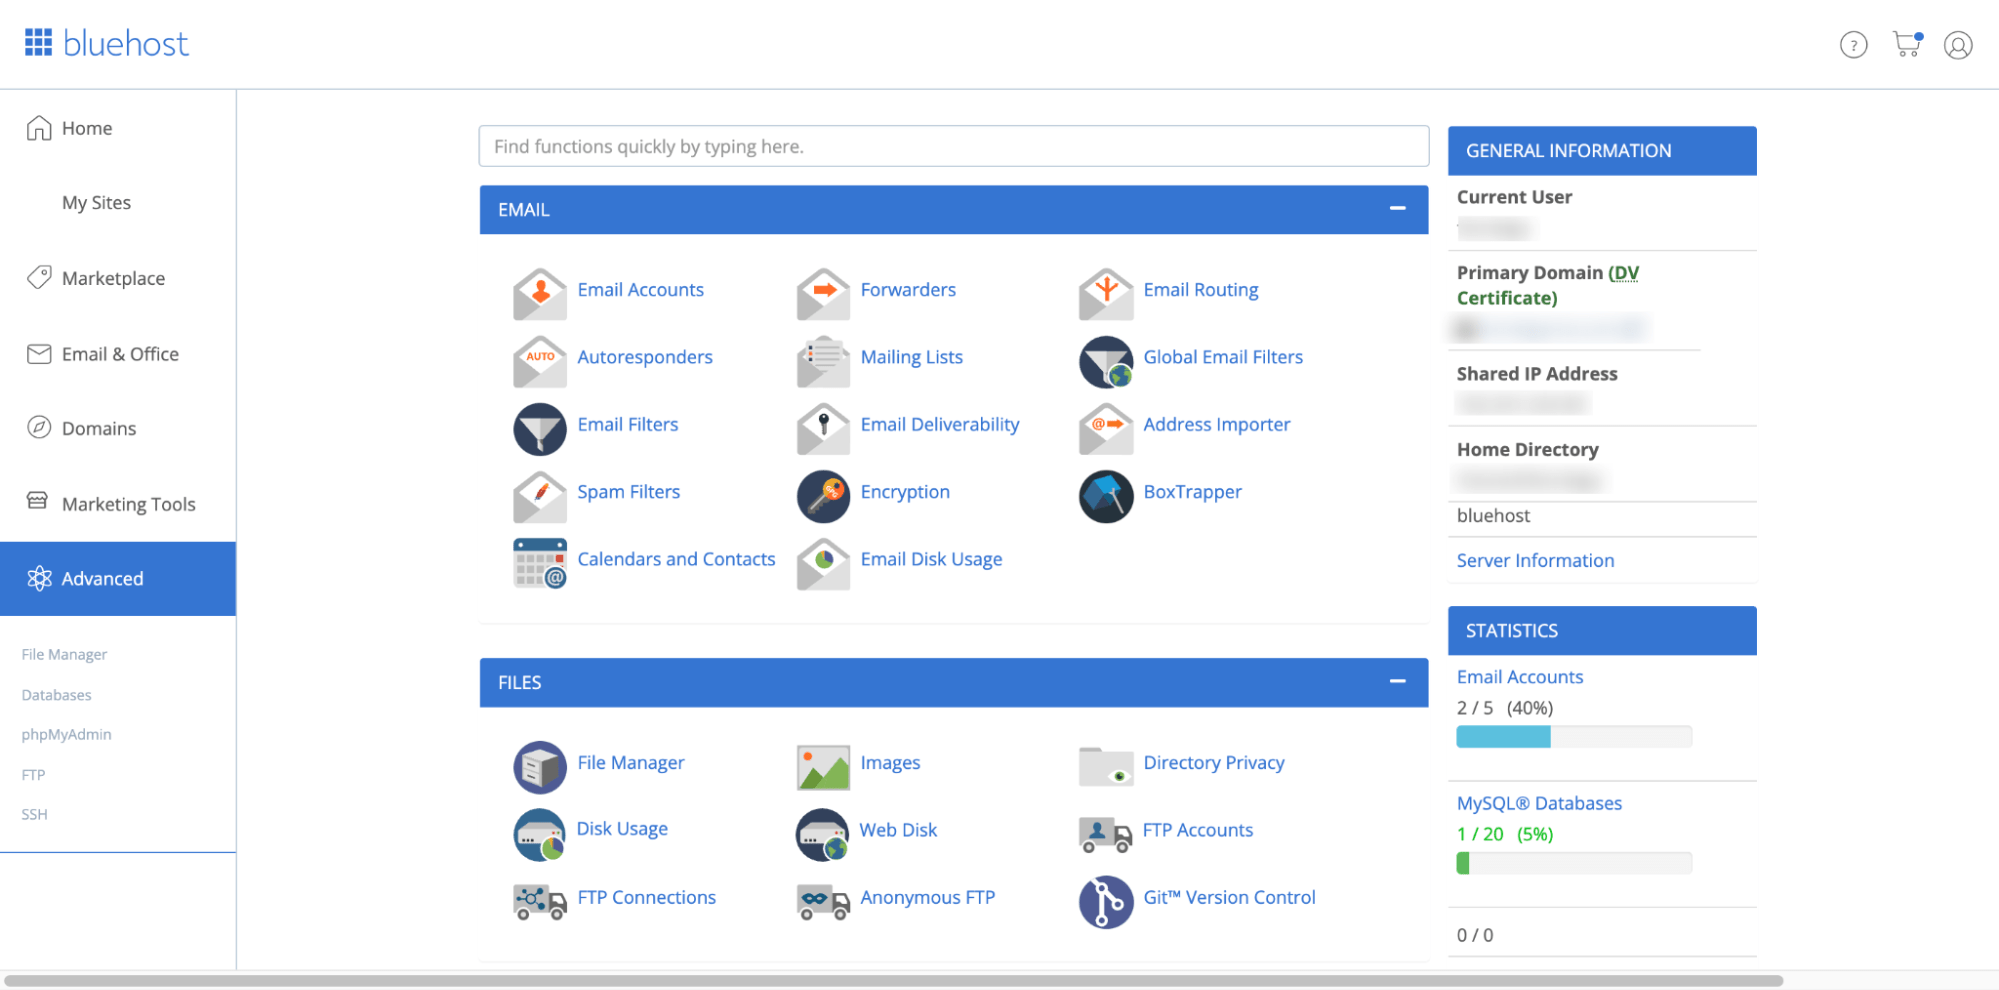This screenshot has width=1999, height=990.
Task: Open the Email Routing icon
Action: (1106, 293)
